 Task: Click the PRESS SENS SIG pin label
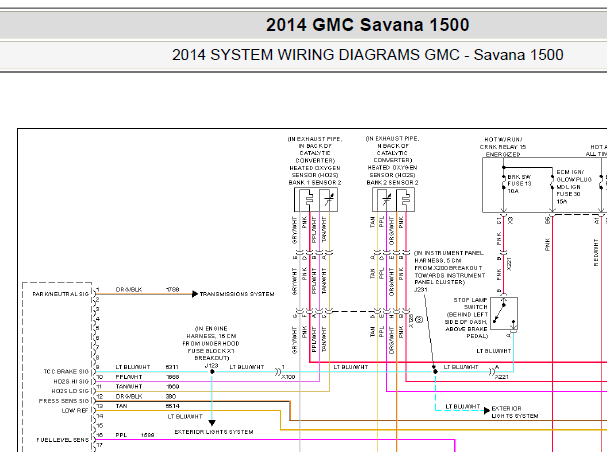click(64, 401)
